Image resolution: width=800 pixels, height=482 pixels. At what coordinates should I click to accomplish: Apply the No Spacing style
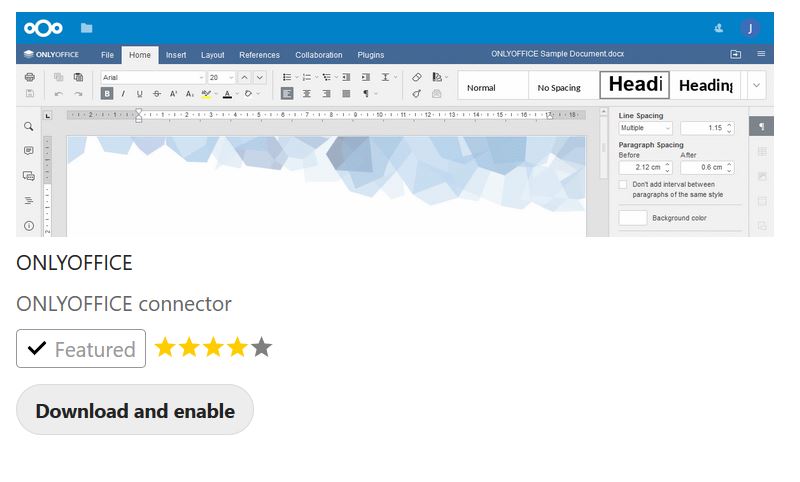point(559,87)
